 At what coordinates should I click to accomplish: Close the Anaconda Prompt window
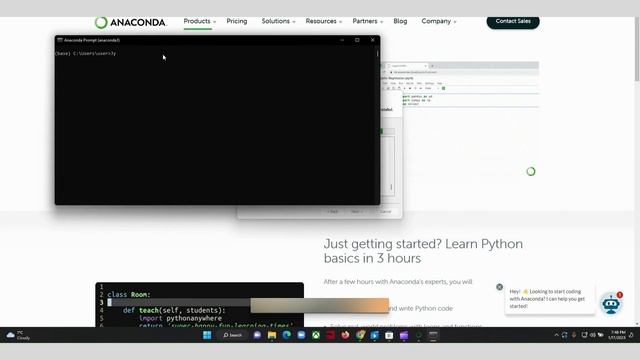click(x=372, y=40)
